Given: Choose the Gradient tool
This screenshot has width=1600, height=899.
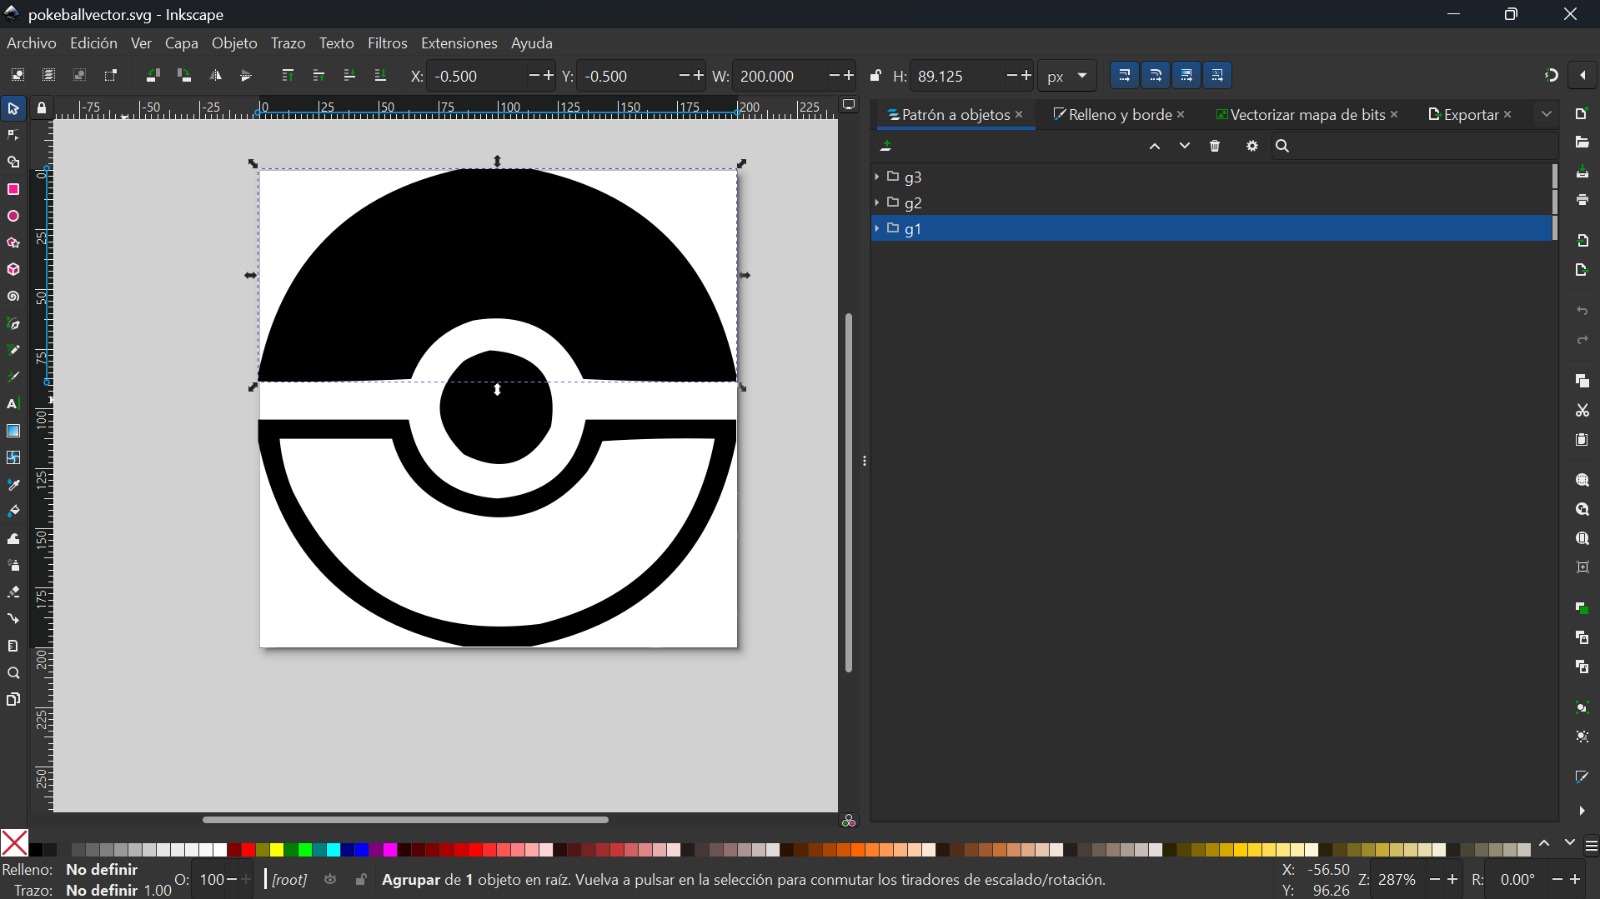Looking at the screenshot, I should [13, 432].
